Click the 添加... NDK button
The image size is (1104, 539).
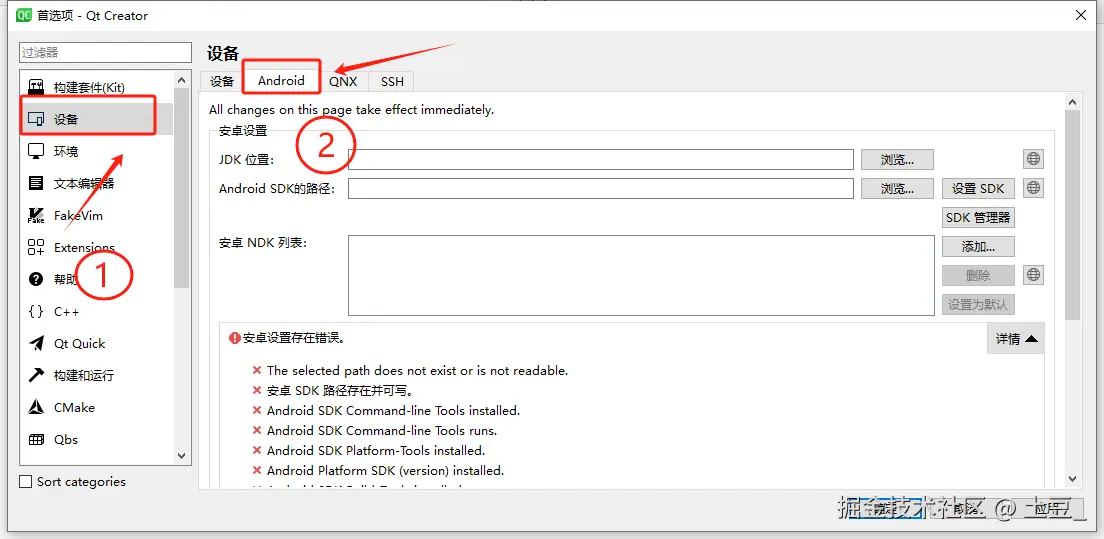978,247
